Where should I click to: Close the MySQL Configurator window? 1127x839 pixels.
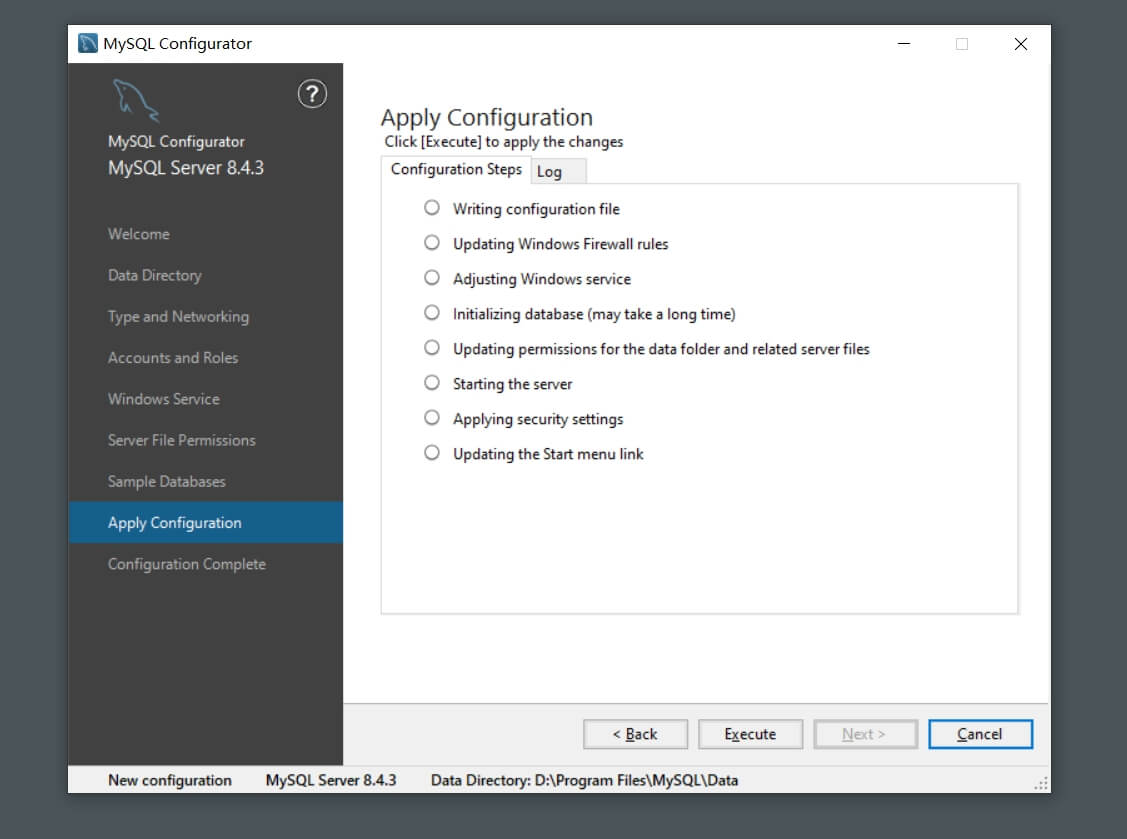point(1021,44)
